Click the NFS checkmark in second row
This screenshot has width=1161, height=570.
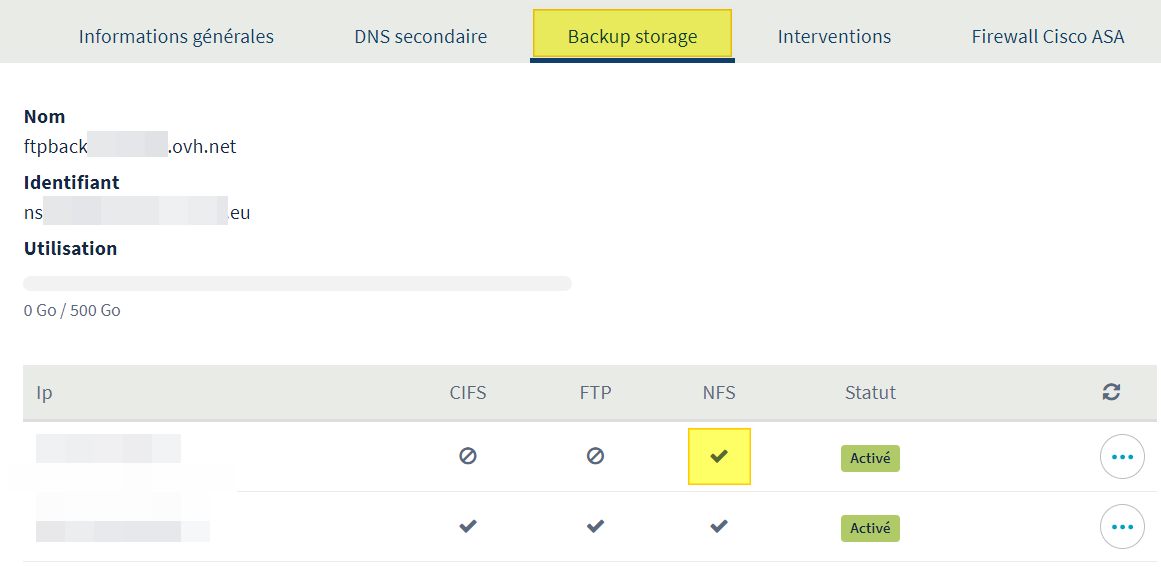point(719,526)
